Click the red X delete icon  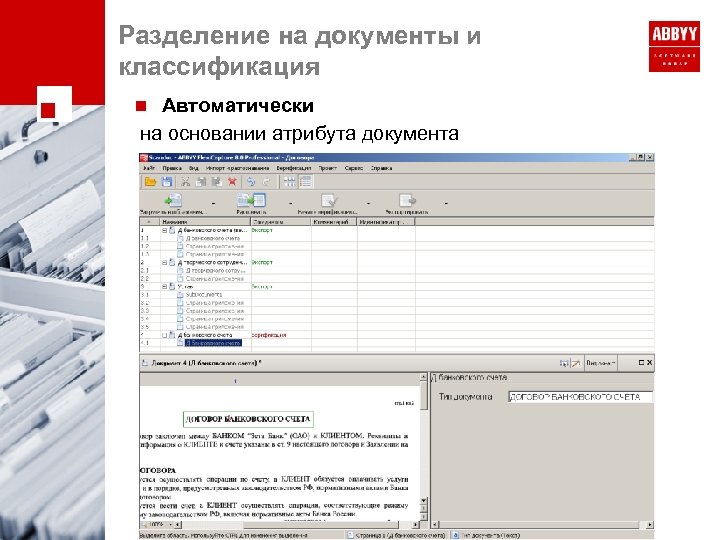(x=232, y=182)
